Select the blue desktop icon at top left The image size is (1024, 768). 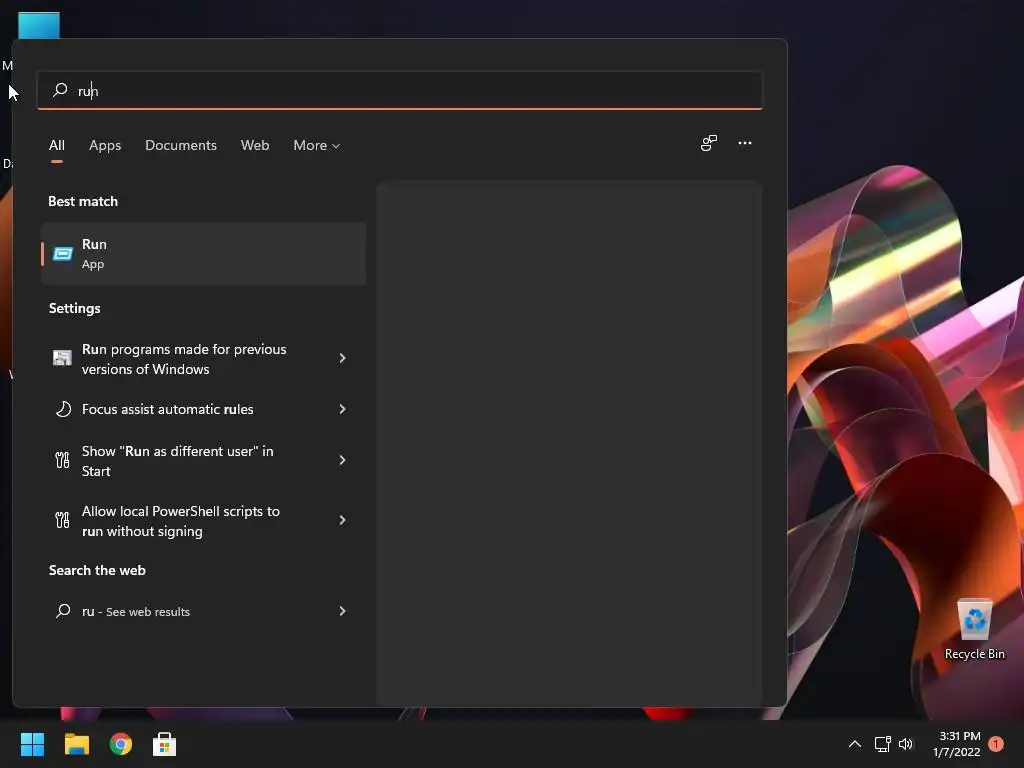click(x=39, y=25)
